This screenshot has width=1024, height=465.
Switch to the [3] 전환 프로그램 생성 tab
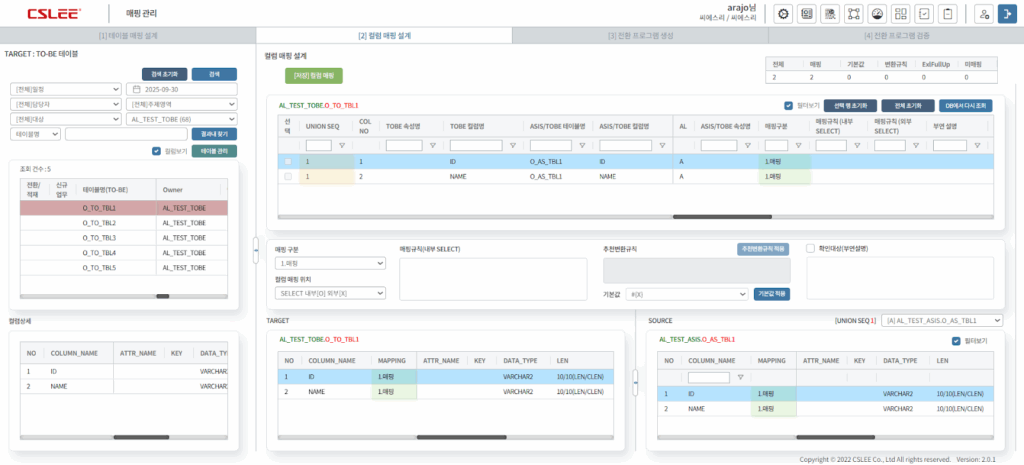tap(640, 35)
